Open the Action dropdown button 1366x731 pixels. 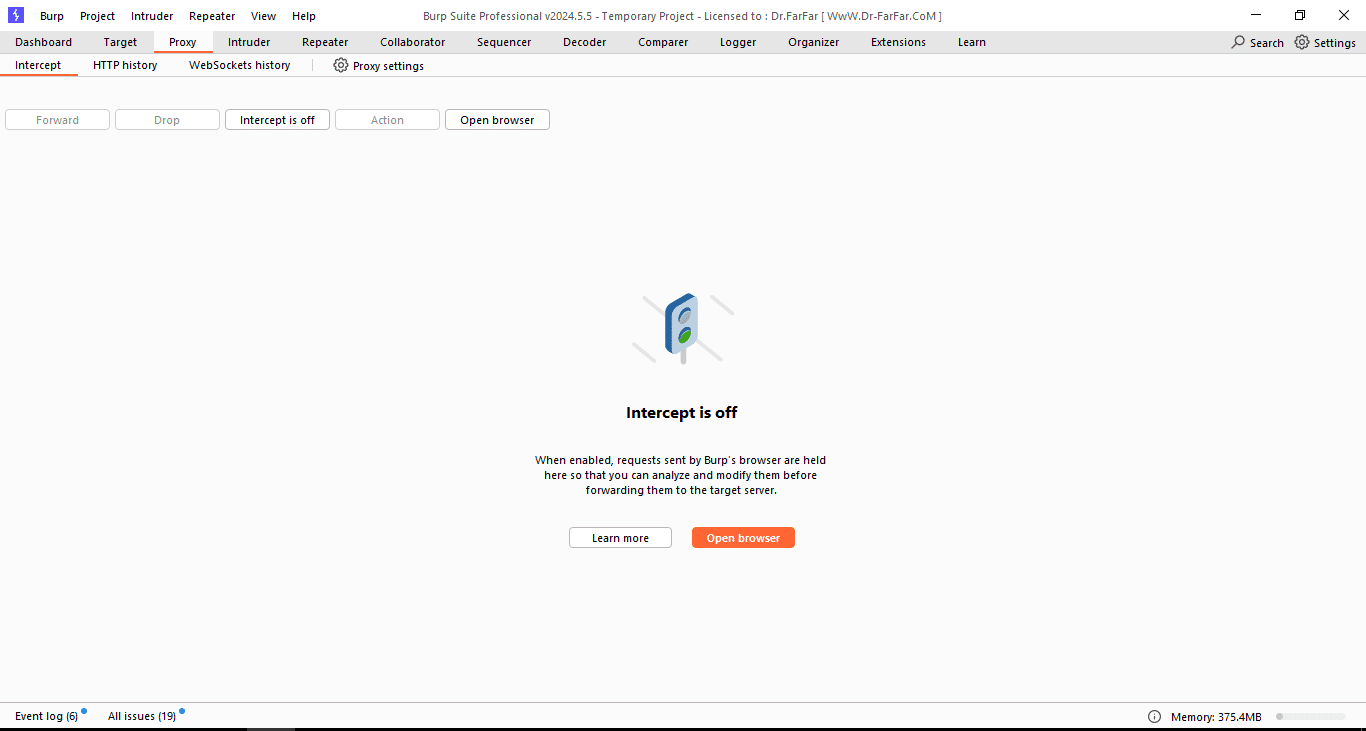coord(387,120)
